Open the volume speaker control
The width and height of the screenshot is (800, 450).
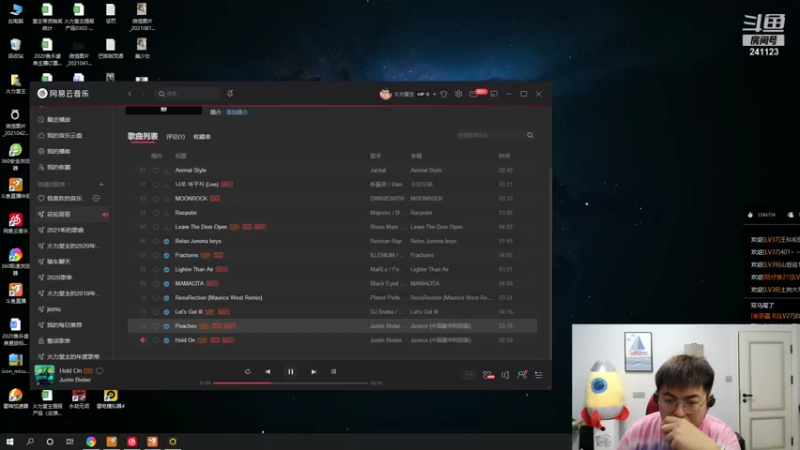pos(505,375)
